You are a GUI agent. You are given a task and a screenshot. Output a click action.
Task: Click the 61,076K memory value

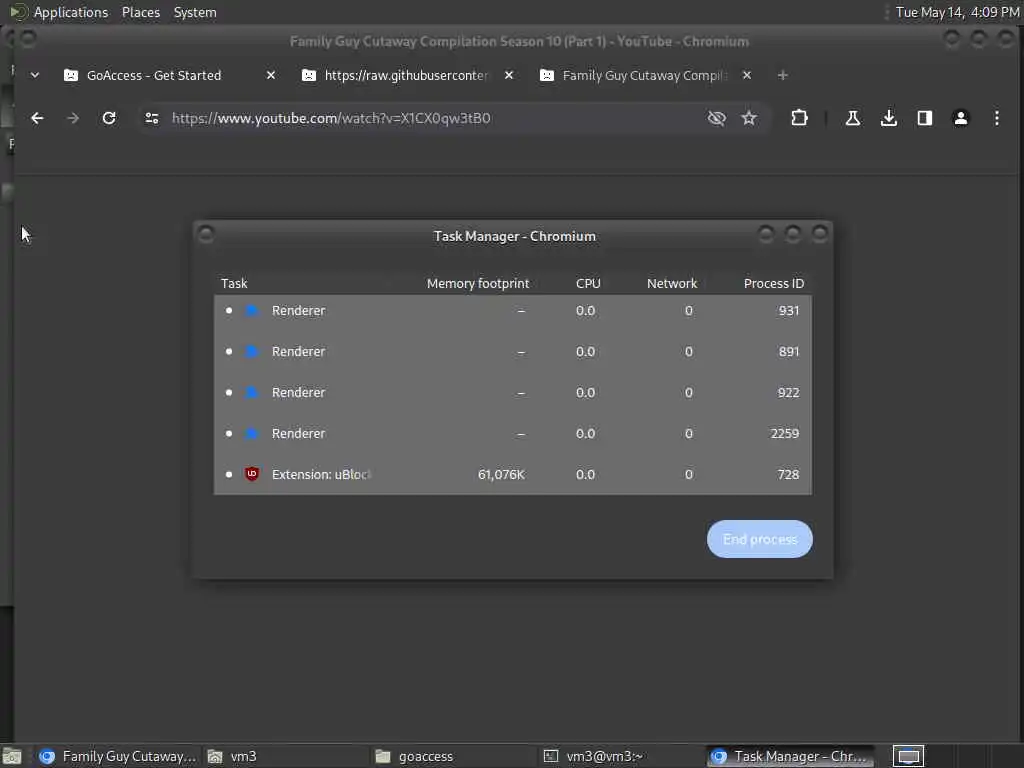pyautogui.click(x=501, y=475)
